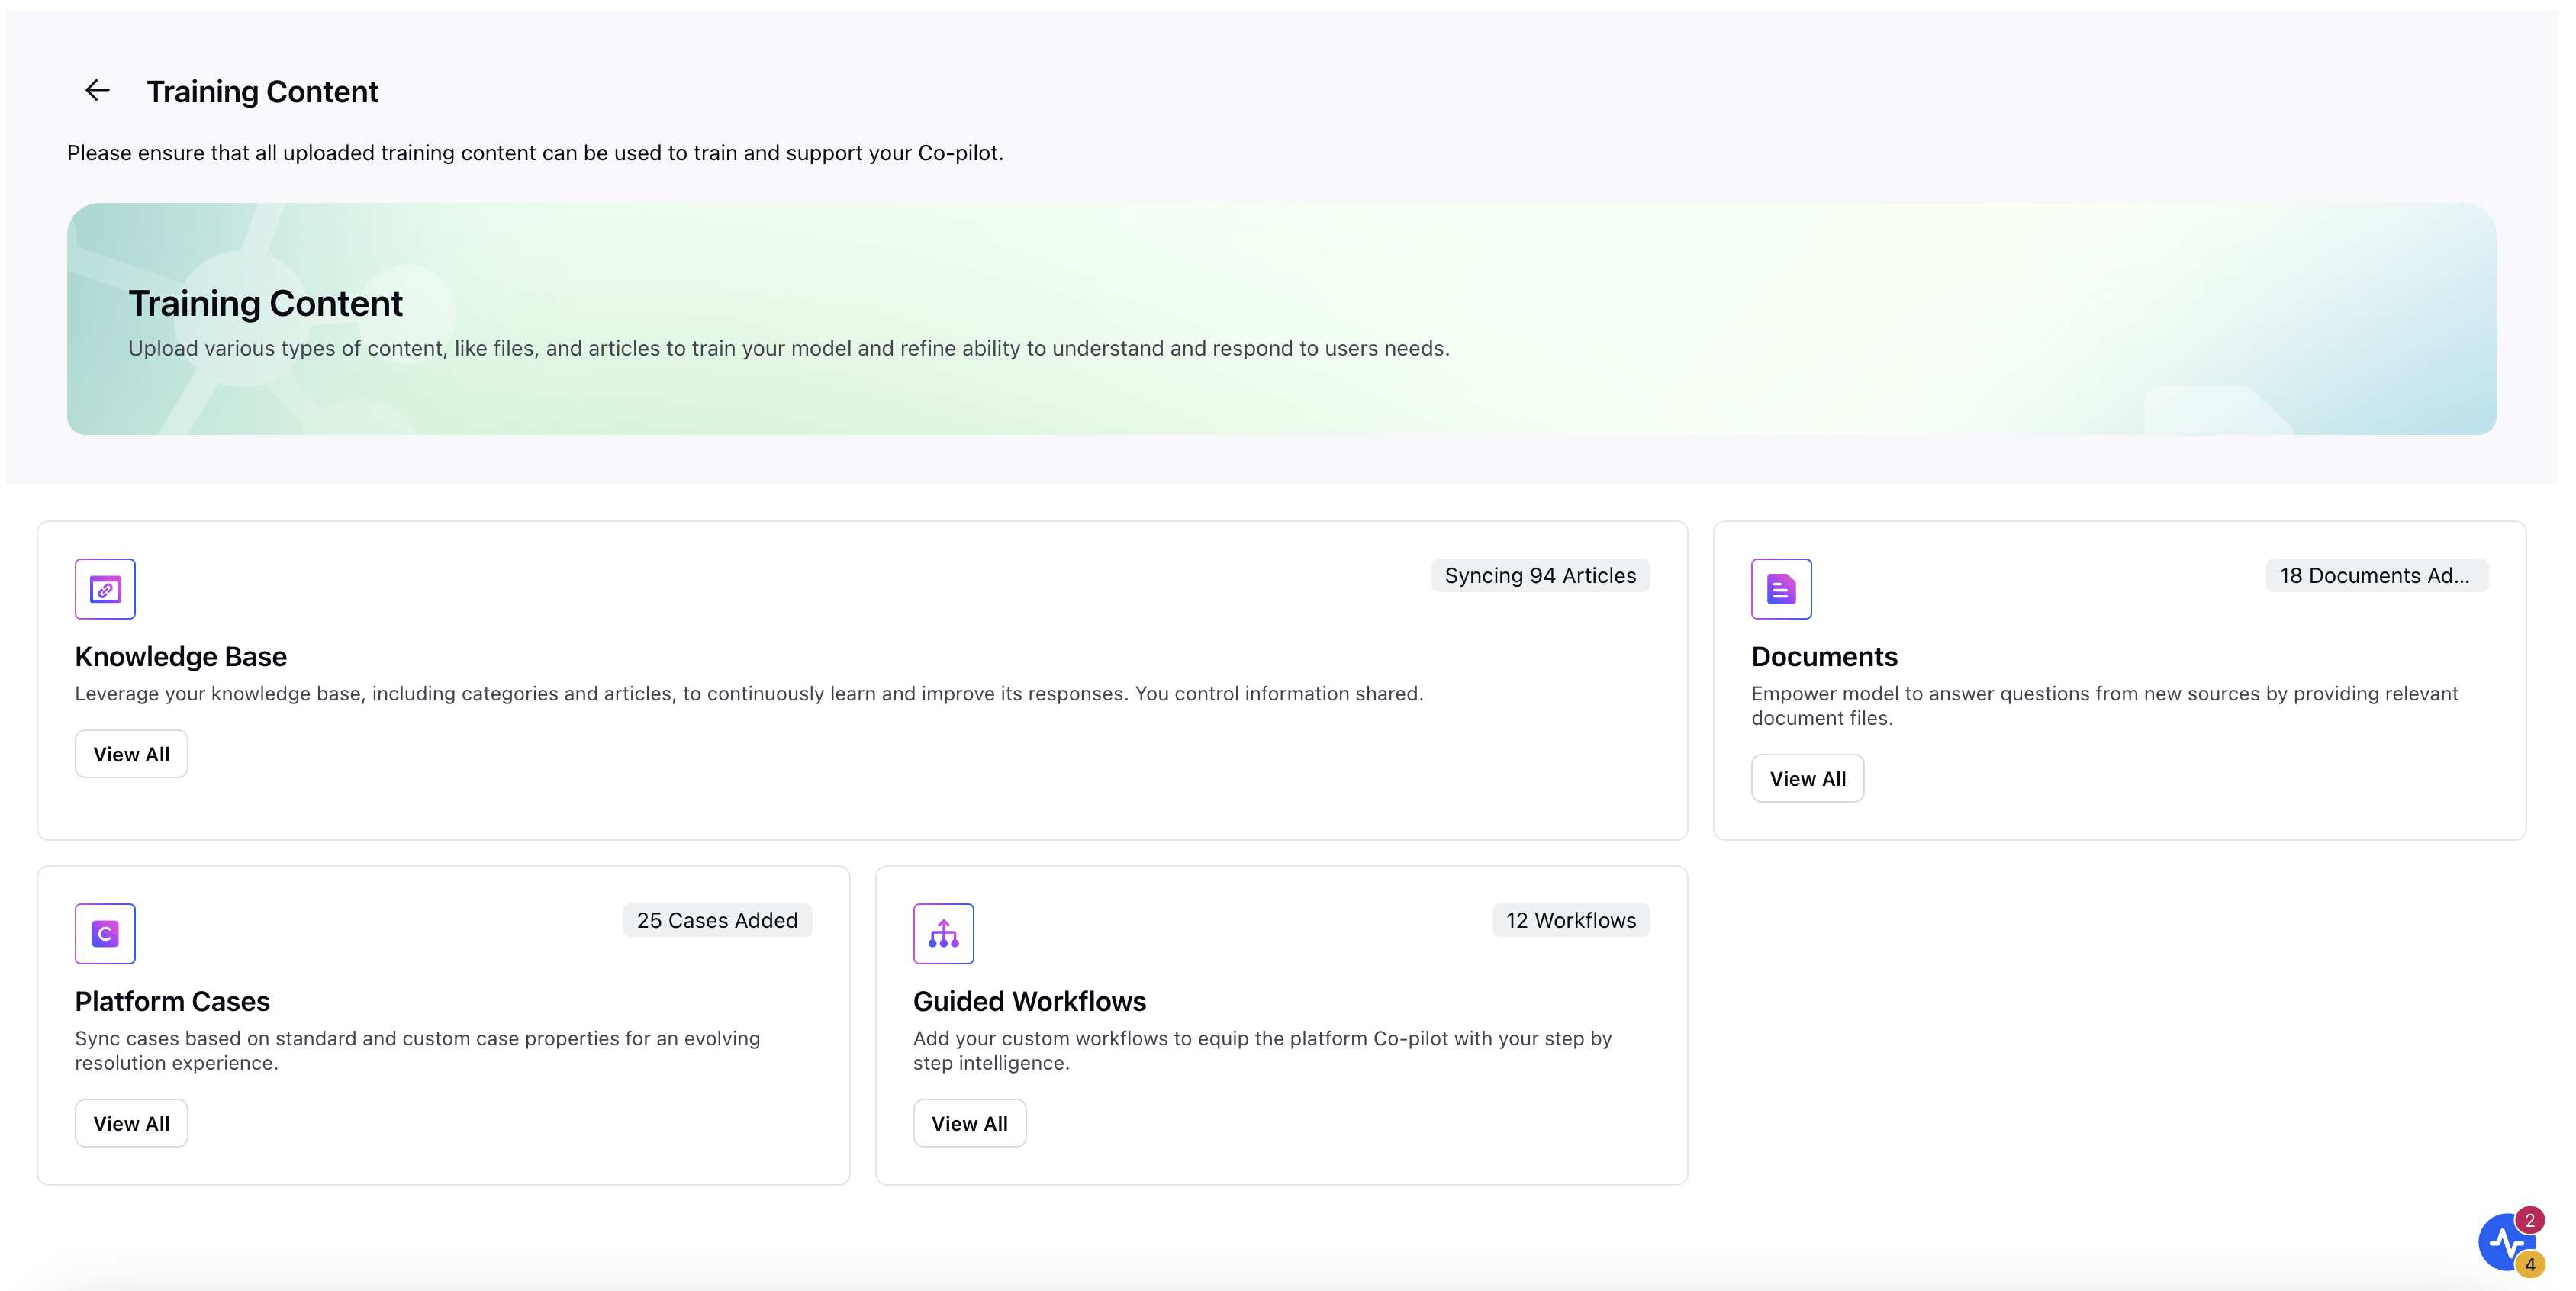Image resolution: width=2576 pixels, height=1291 pixels.
Task: Click the 'Please ensure that all uploaded' notice
Action: click(x=535, y=153)
